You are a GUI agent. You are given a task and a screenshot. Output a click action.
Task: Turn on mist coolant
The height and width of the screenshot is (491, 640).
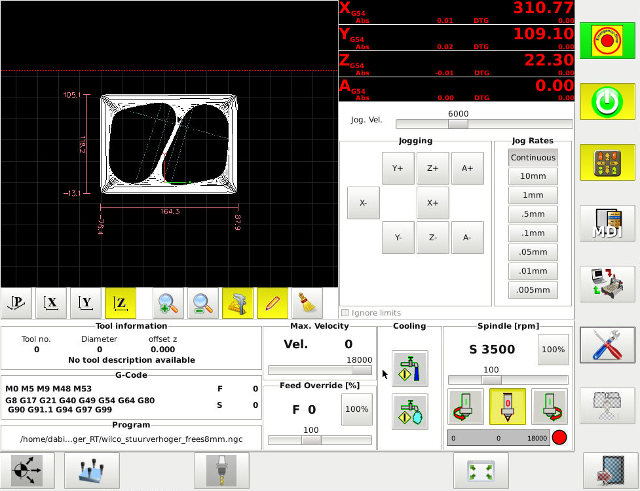click(x=409, y=410)
